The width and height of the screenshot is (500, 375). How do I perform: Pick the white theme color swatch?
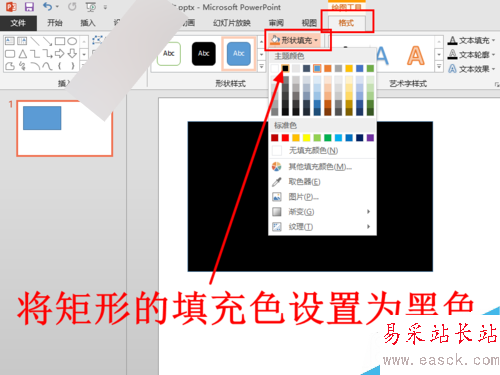(275, 68)
